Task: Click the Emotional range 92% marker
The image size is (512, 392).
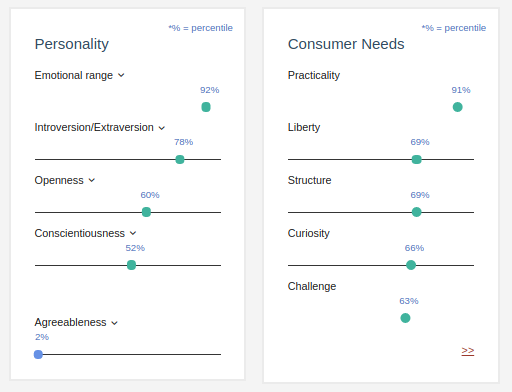Action: tap(206, 107)
